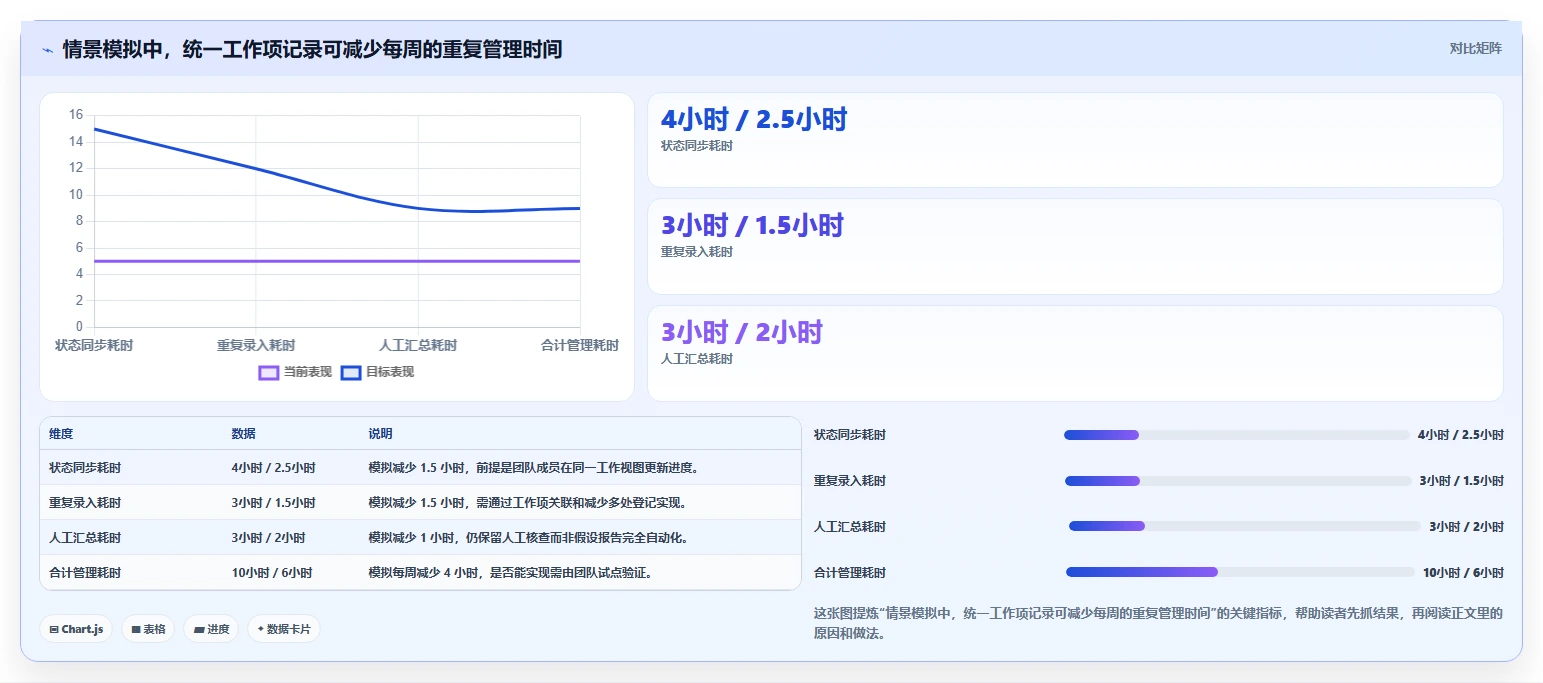Click the 状态同步耗时 progress row label

850,435
